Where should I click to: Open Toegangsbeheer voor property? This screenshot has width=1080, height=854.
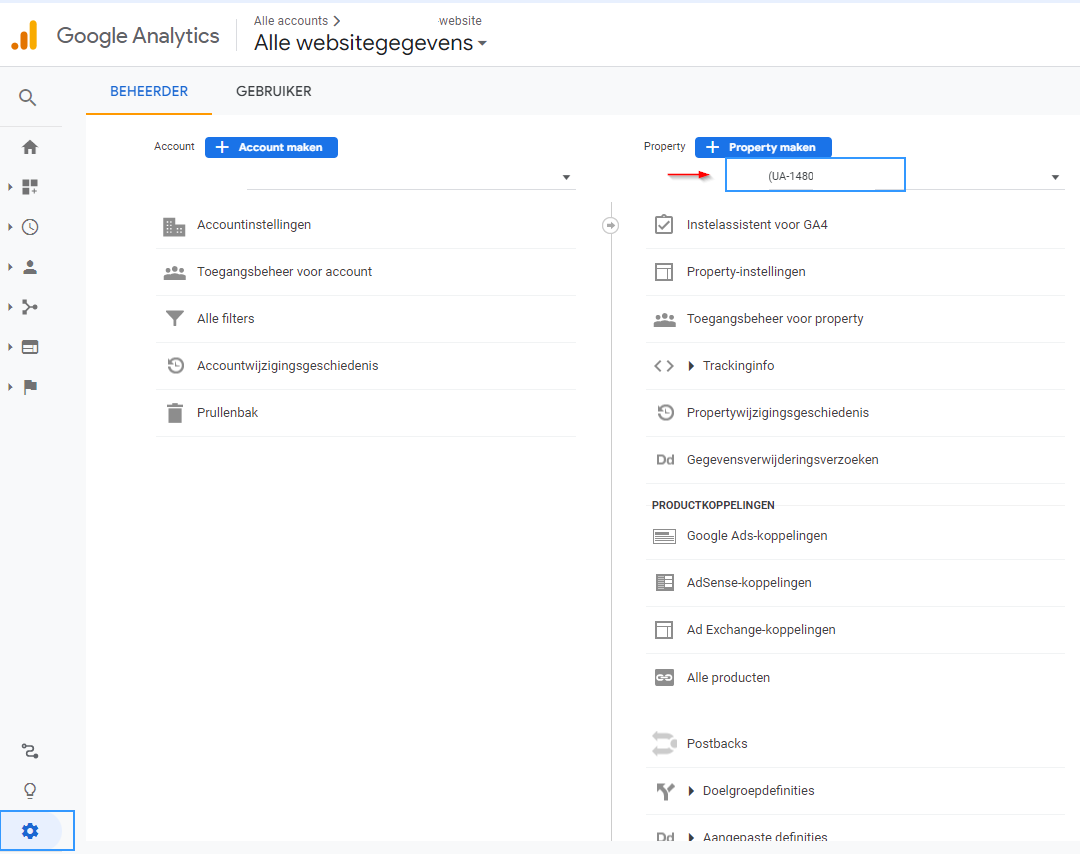coord(855,319)
